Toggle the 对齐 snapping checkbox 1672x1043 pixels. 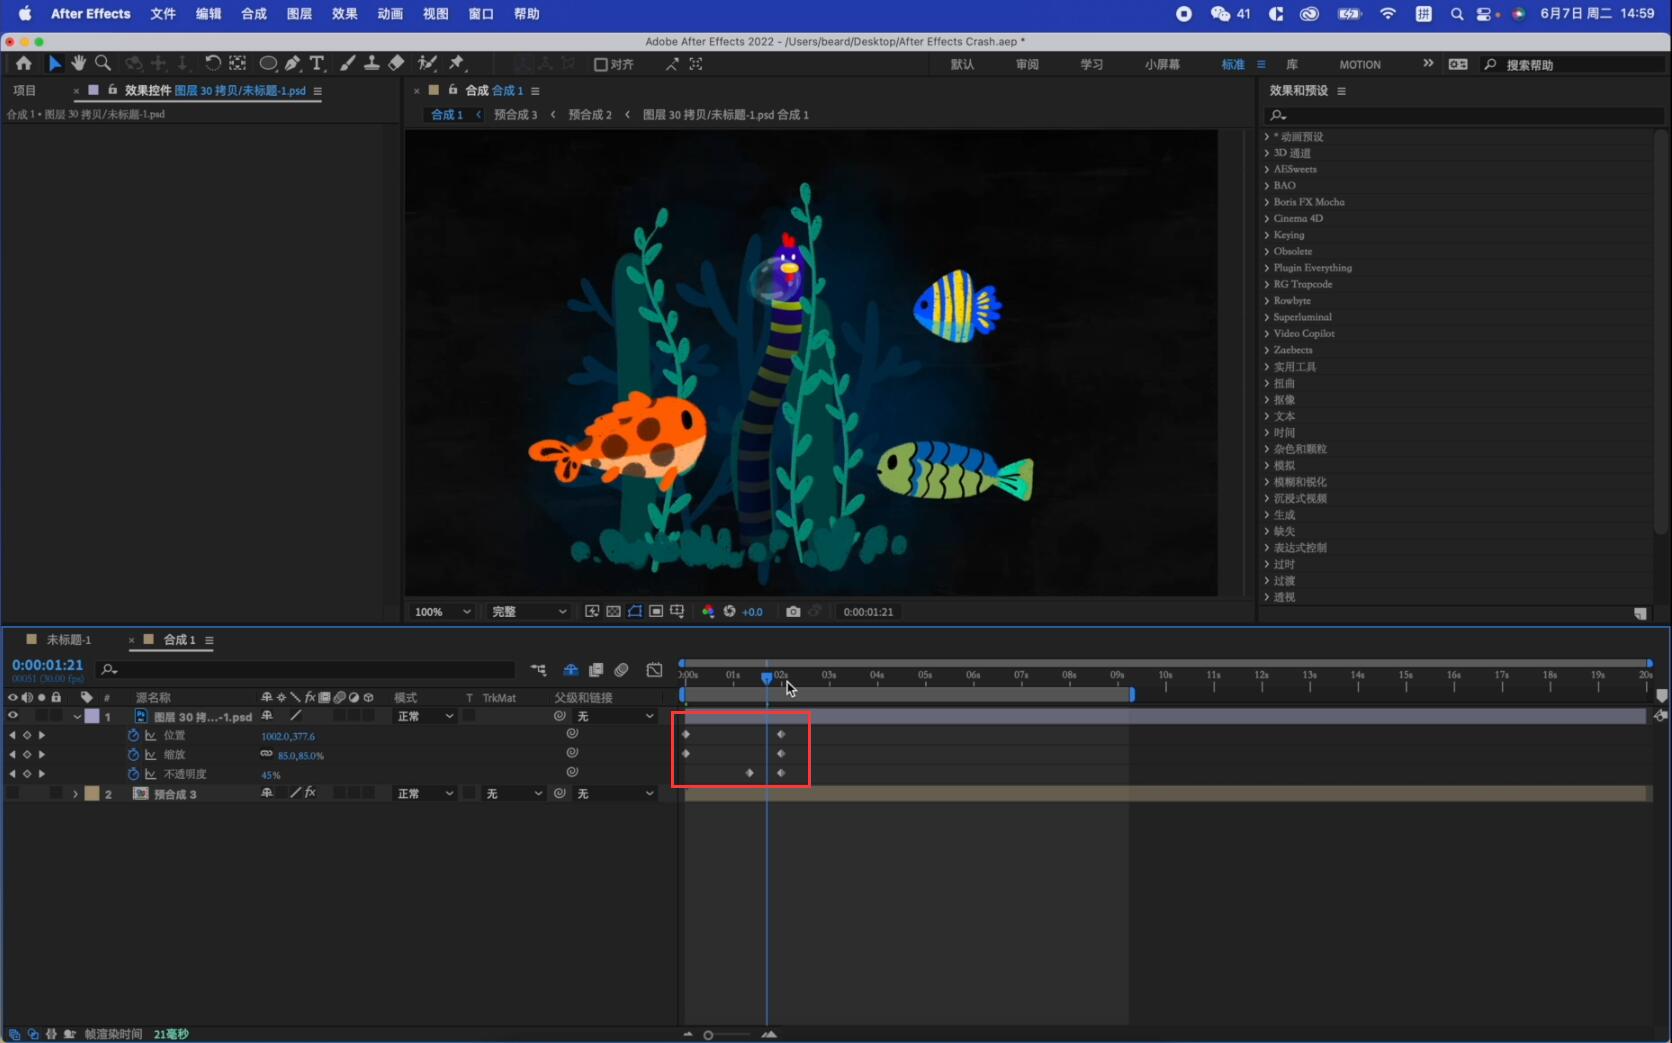click(601, 64)
